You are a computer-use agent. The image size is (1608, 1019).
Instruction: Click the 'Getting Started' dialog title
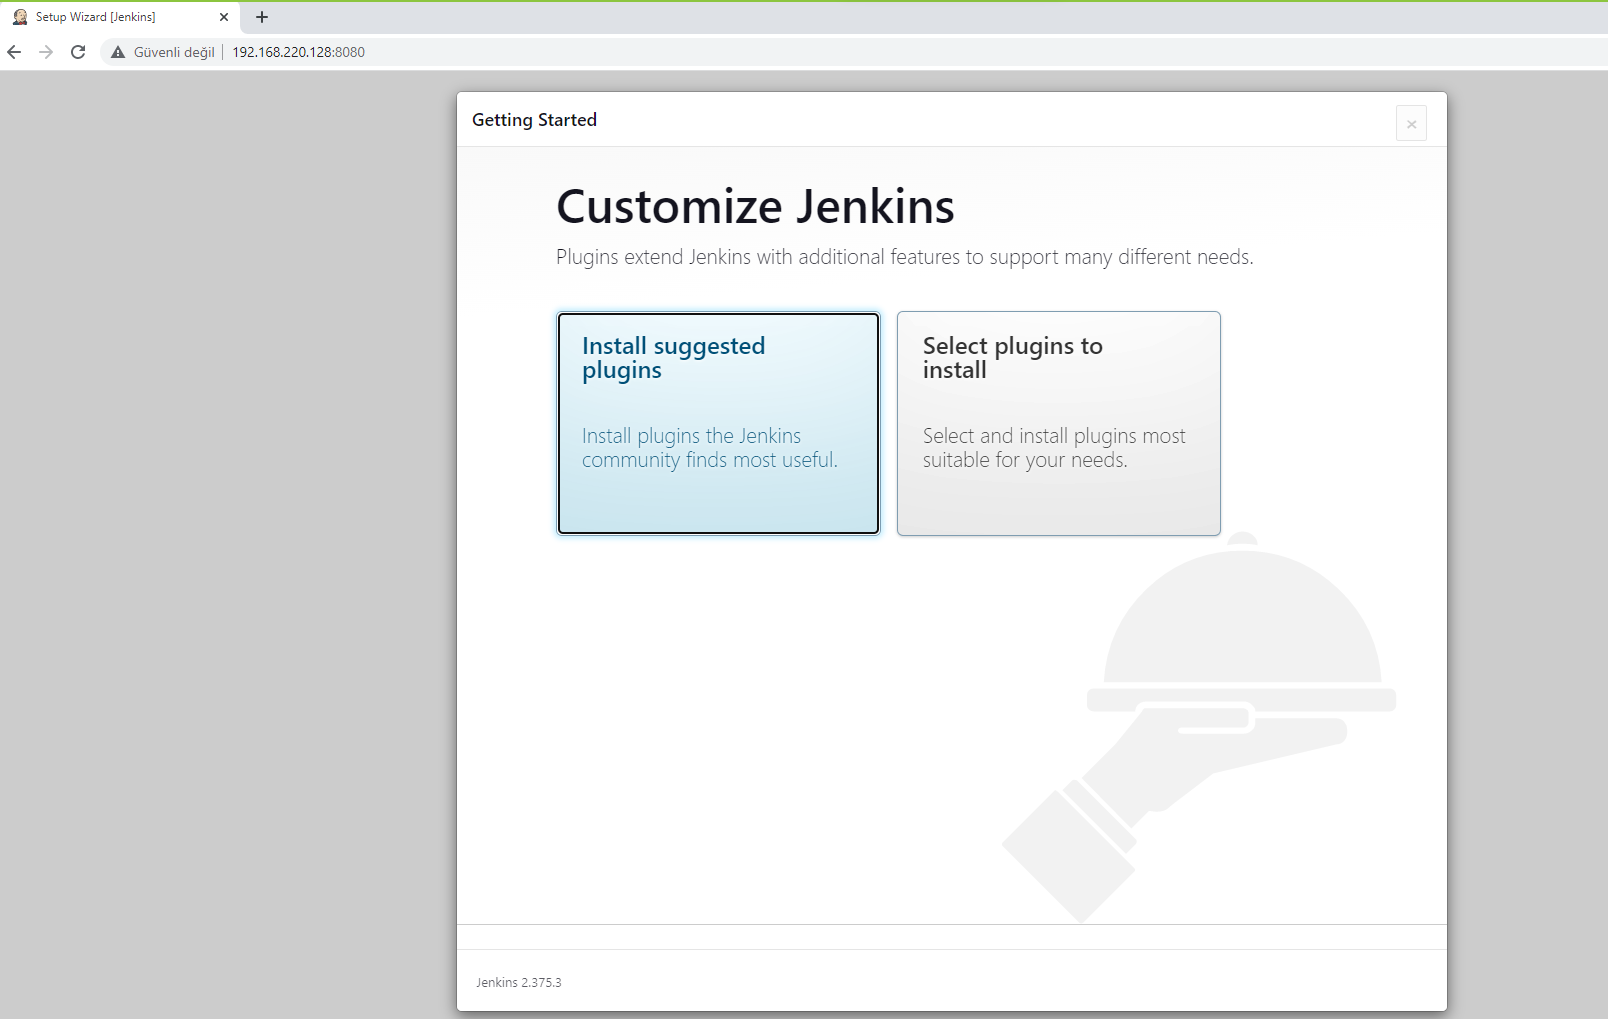coord(534,120)
